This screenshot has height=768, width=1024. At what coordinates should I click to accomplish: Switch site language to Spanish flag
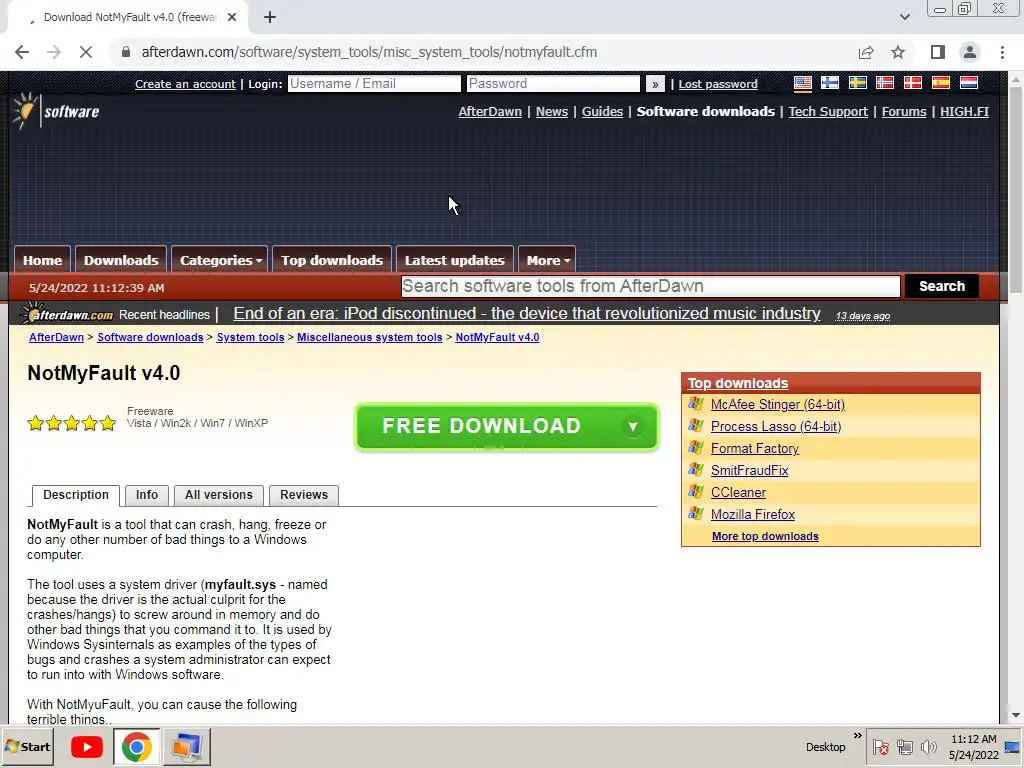click(x=940, y=83)
